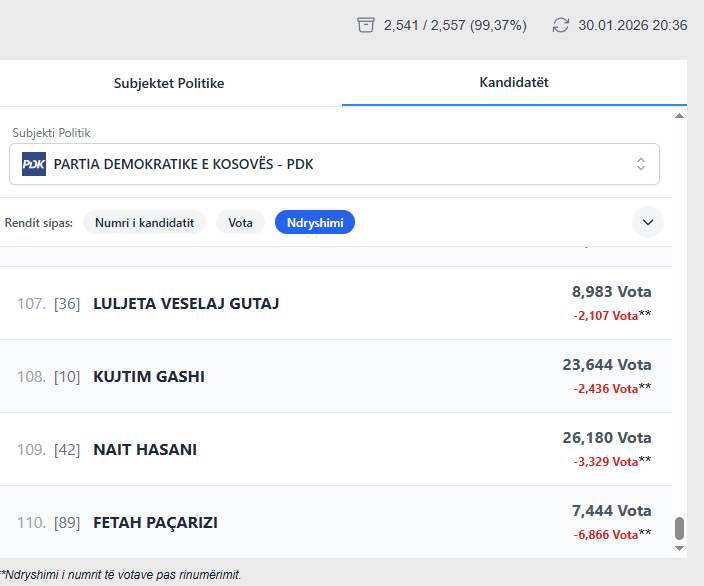This screenshot has height=586, width=704.
Task: Click the 30.01.2026 20:36 update timestamp
Action: click(632, 25)
